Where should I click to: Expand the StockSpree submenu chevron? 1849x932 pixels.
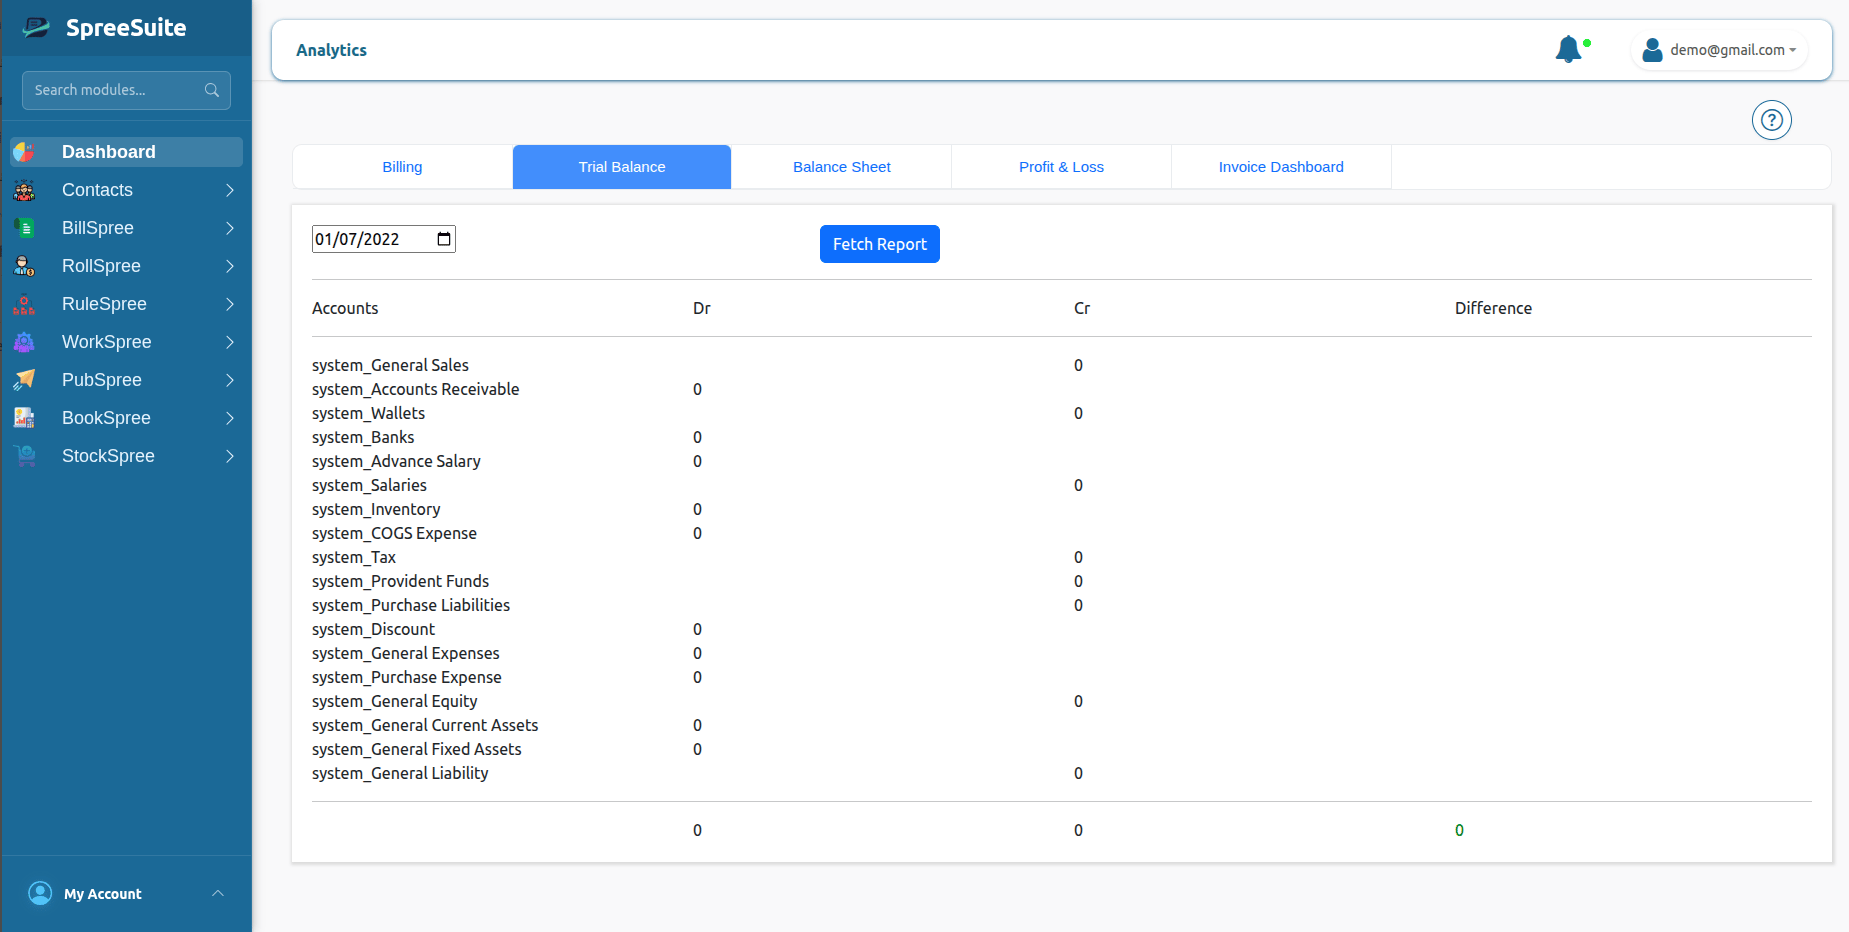230,456
